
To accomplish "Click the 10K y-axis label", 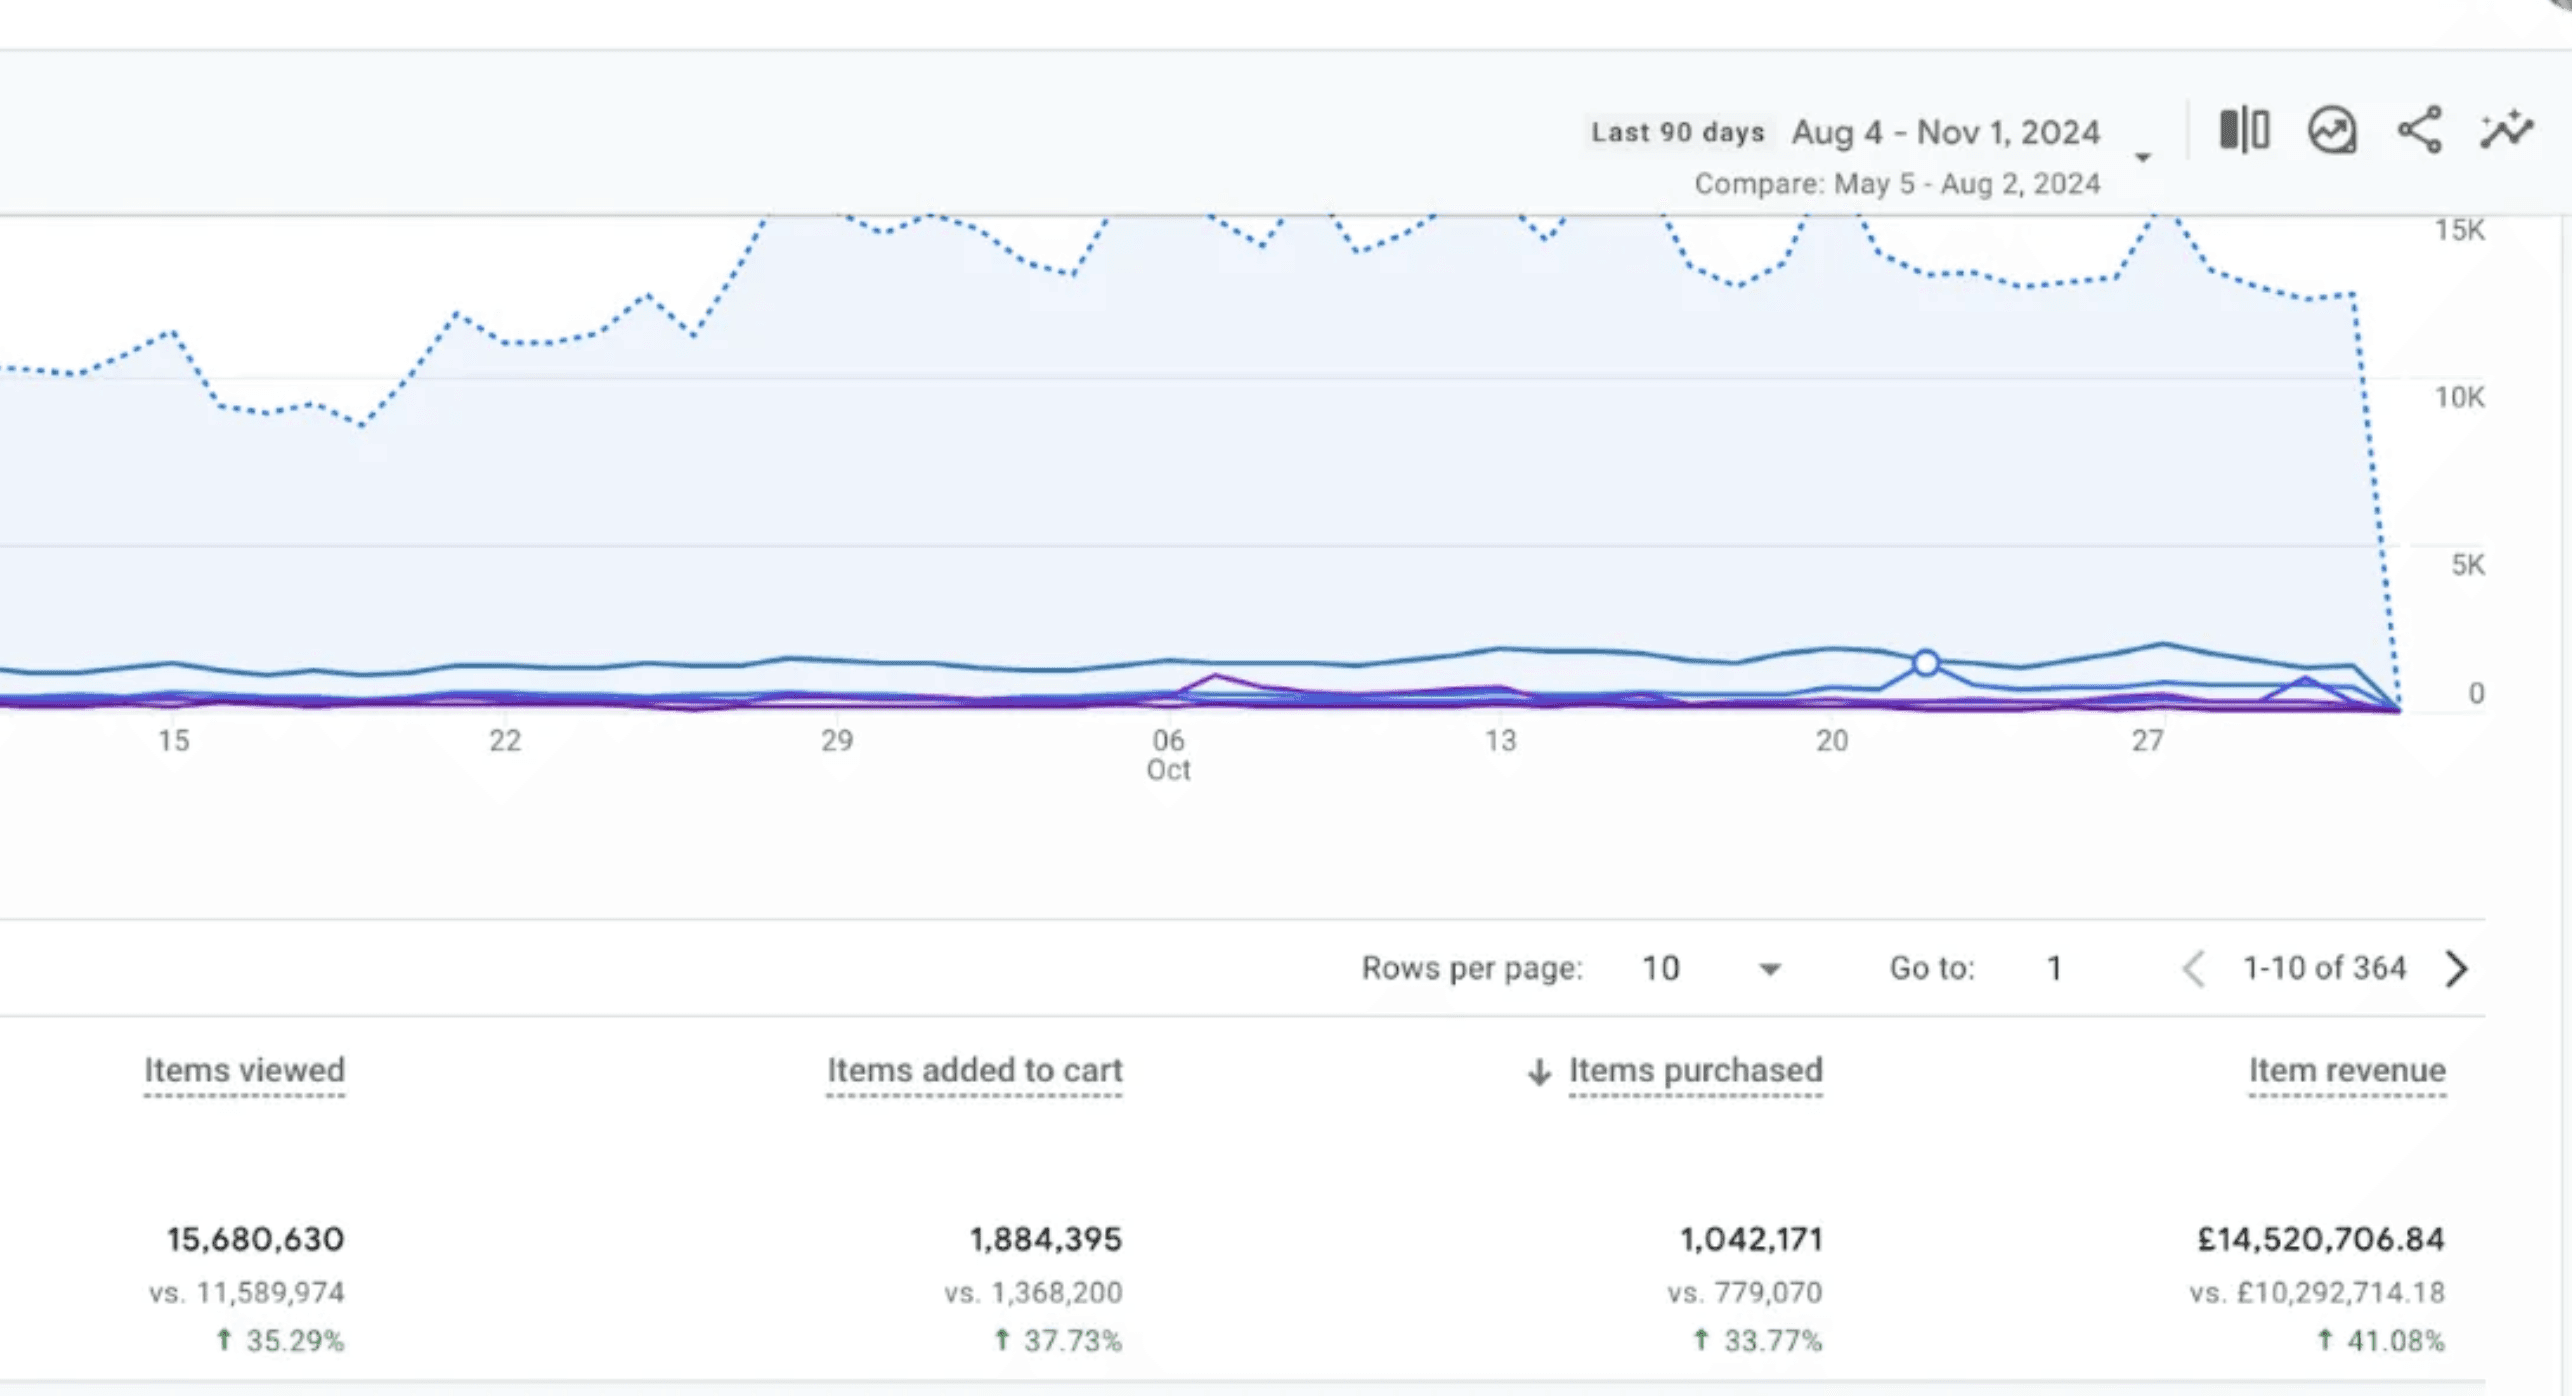I will click(x=2460, y=397).
